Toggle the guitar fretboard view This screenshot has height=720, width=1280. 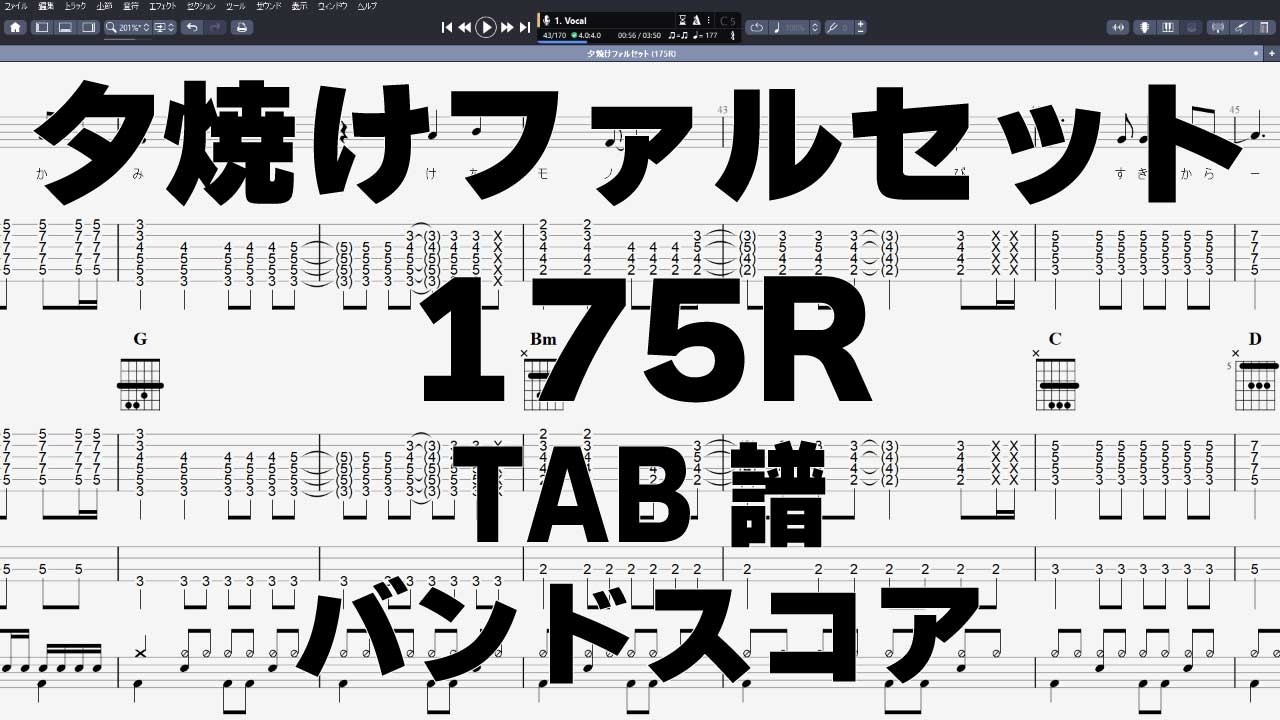coord(1145,27)
